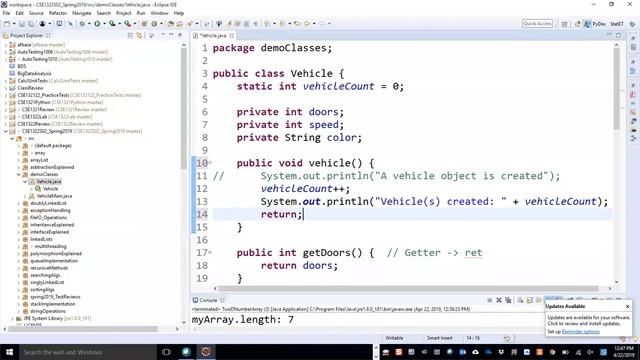Open the Source menu
Viewport: 640px width, 360px height.
(36, 13)
